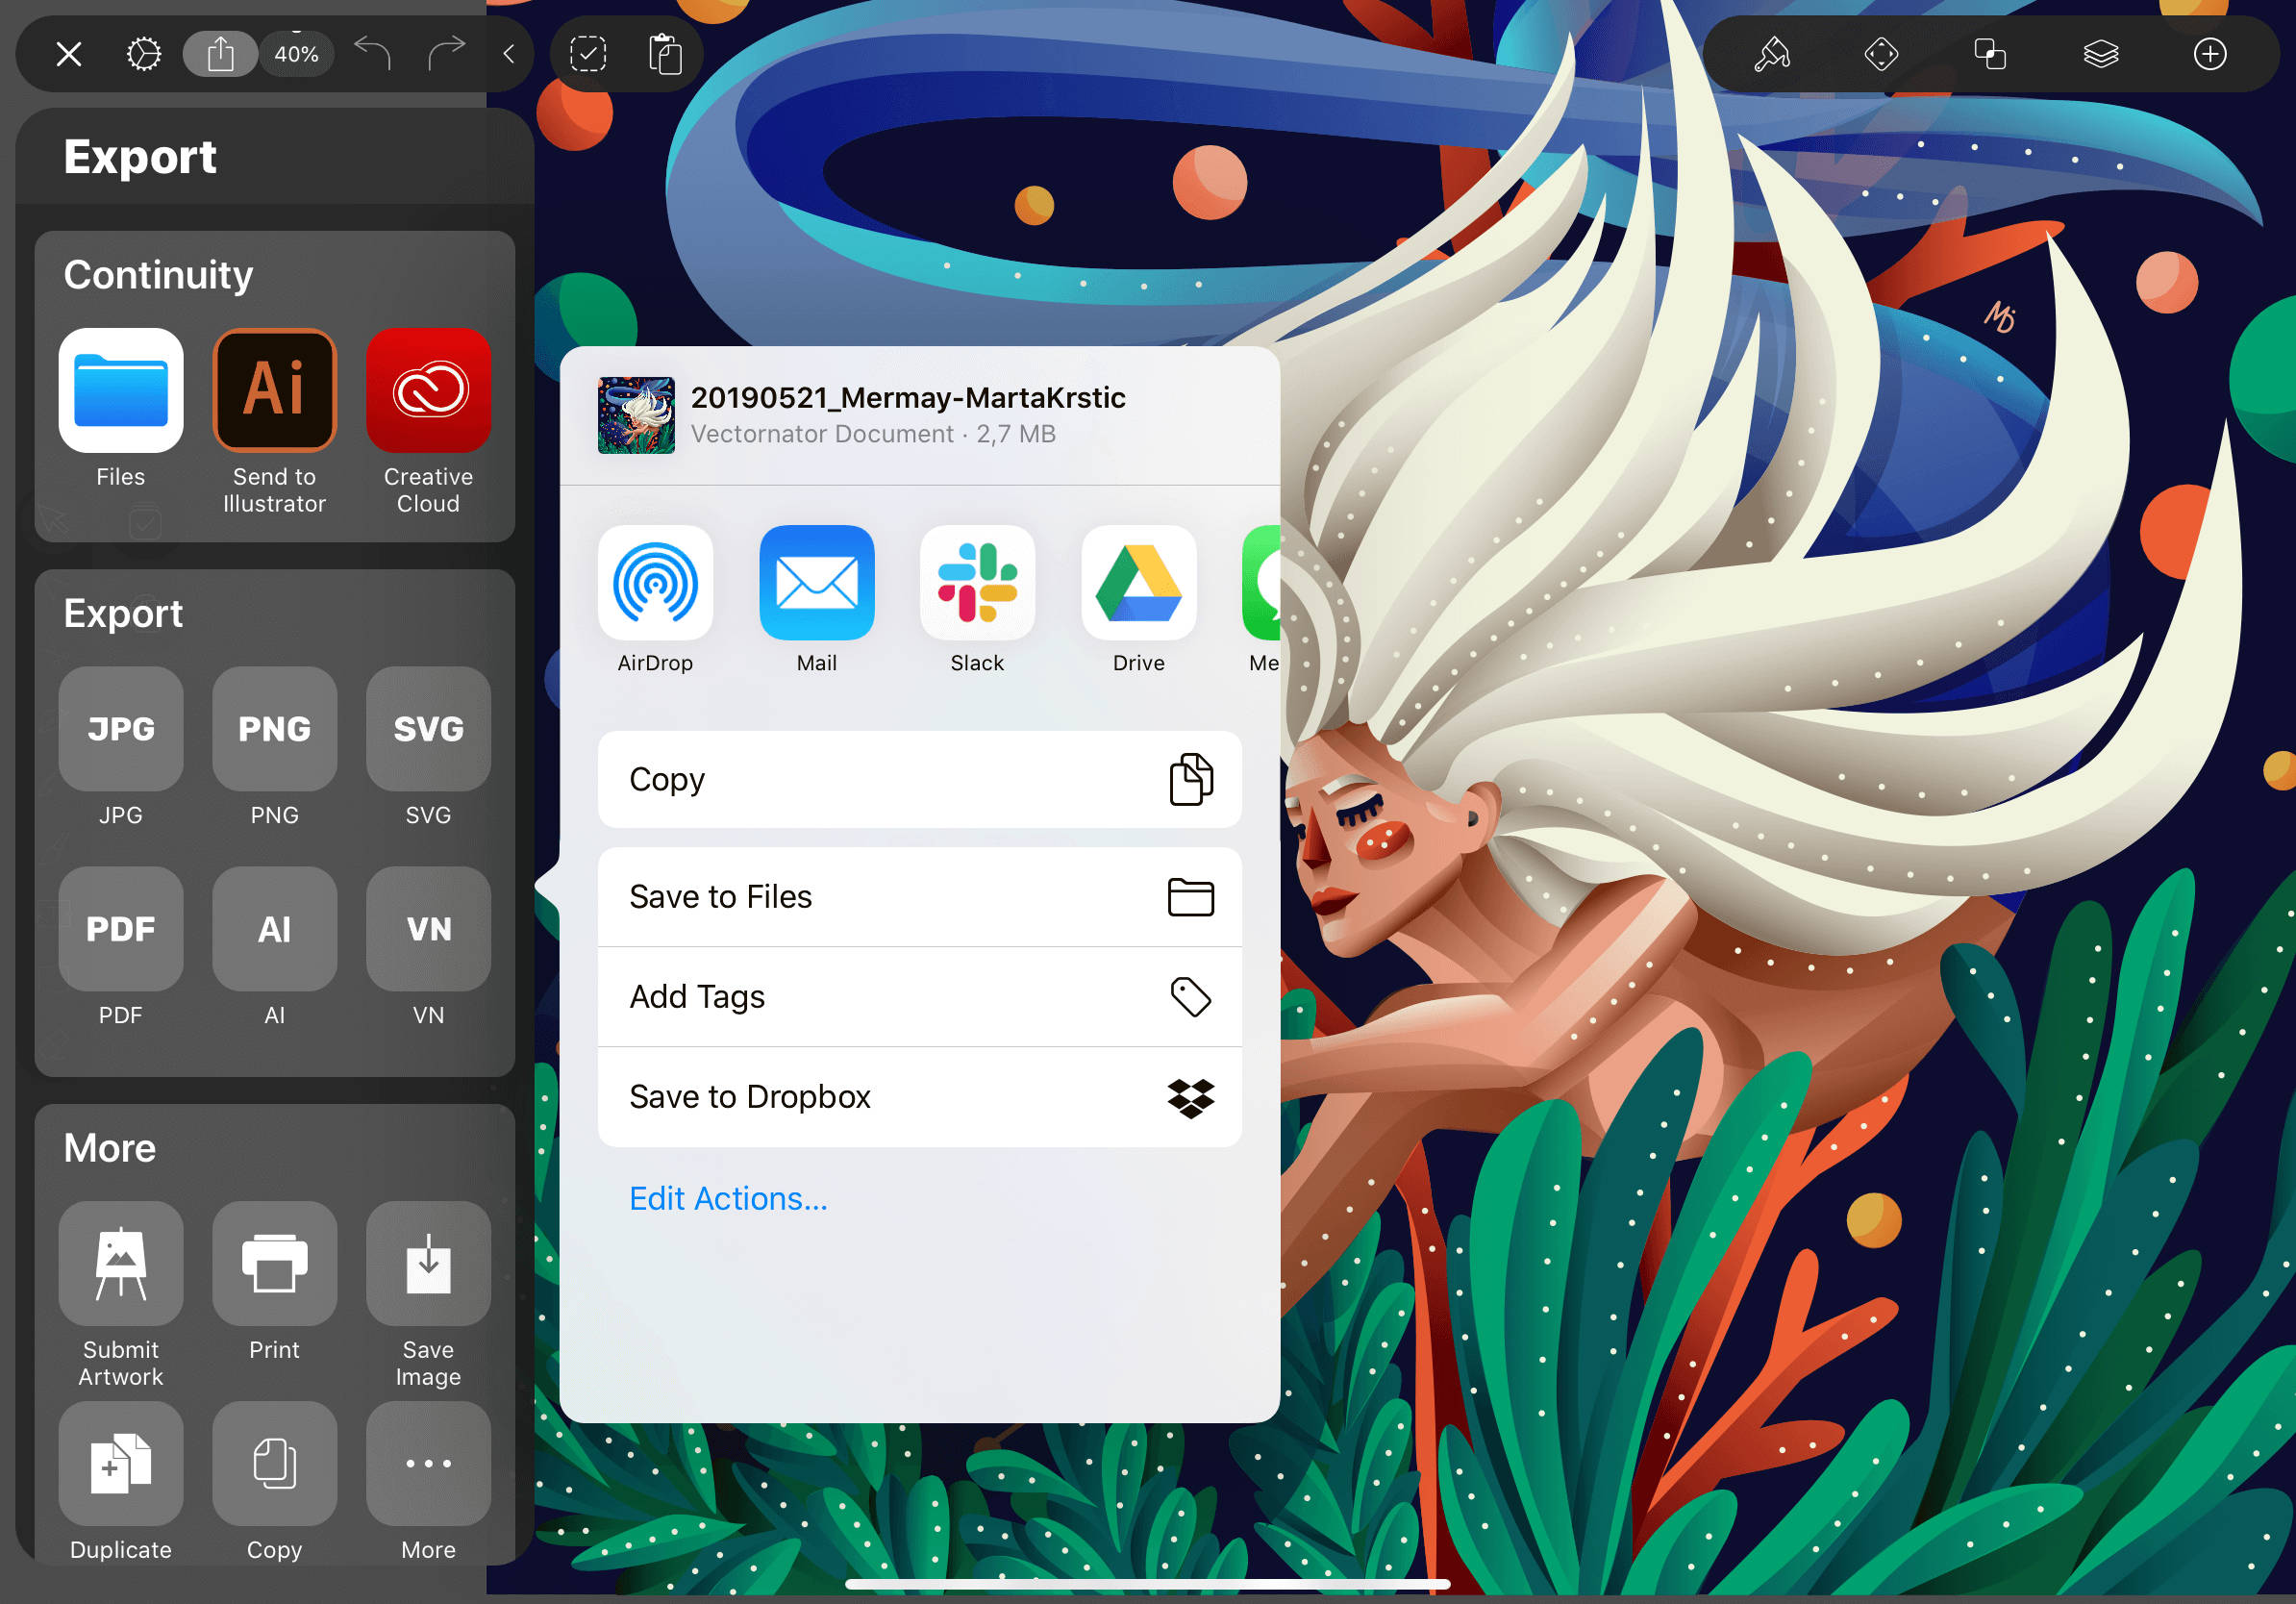The width and height of the screenshot is (2296, 1604).
Task: Export the document as PDF
Action: click(120, 929)
